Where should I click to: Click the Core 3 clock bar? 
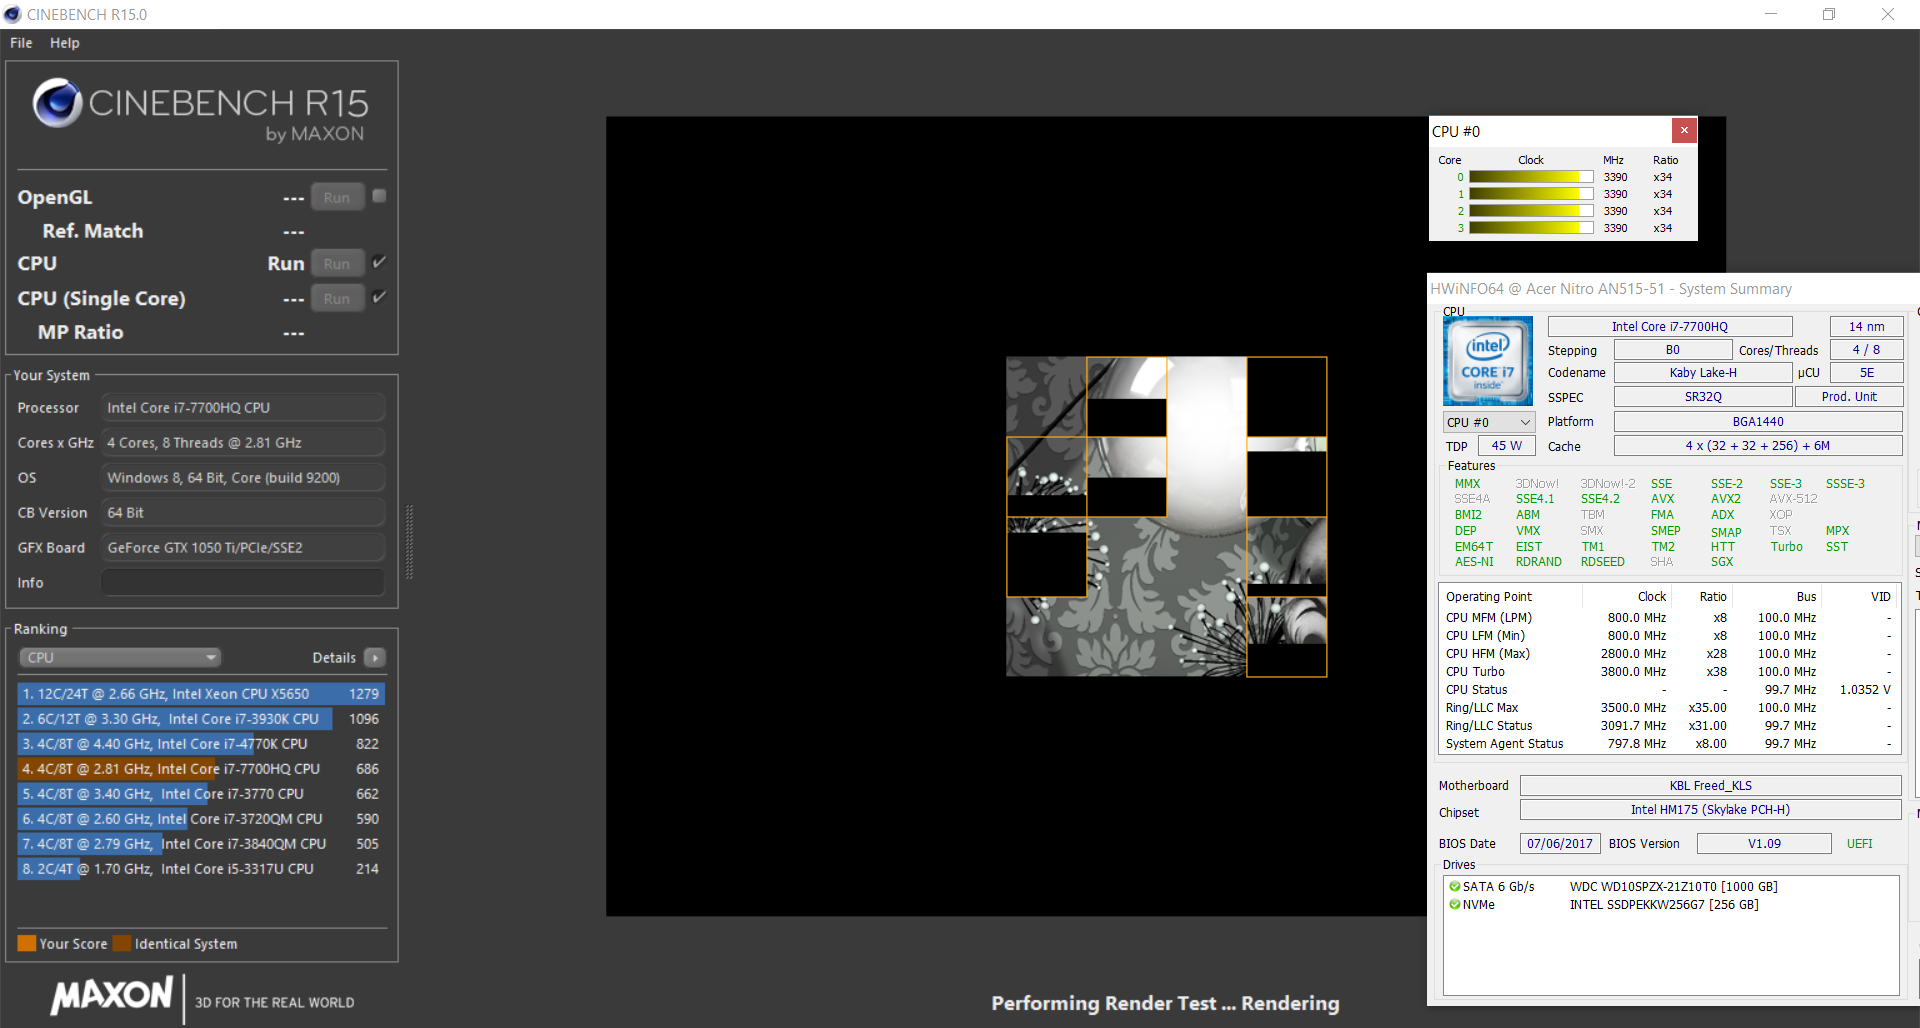point(1531,228)
